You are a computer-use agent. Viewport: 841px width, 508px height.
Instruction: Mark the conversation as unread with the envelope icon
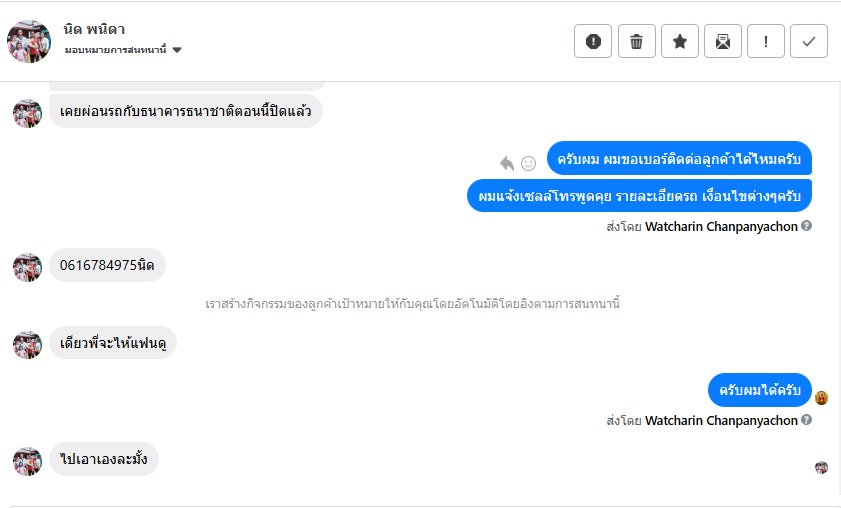click(723, 41)
